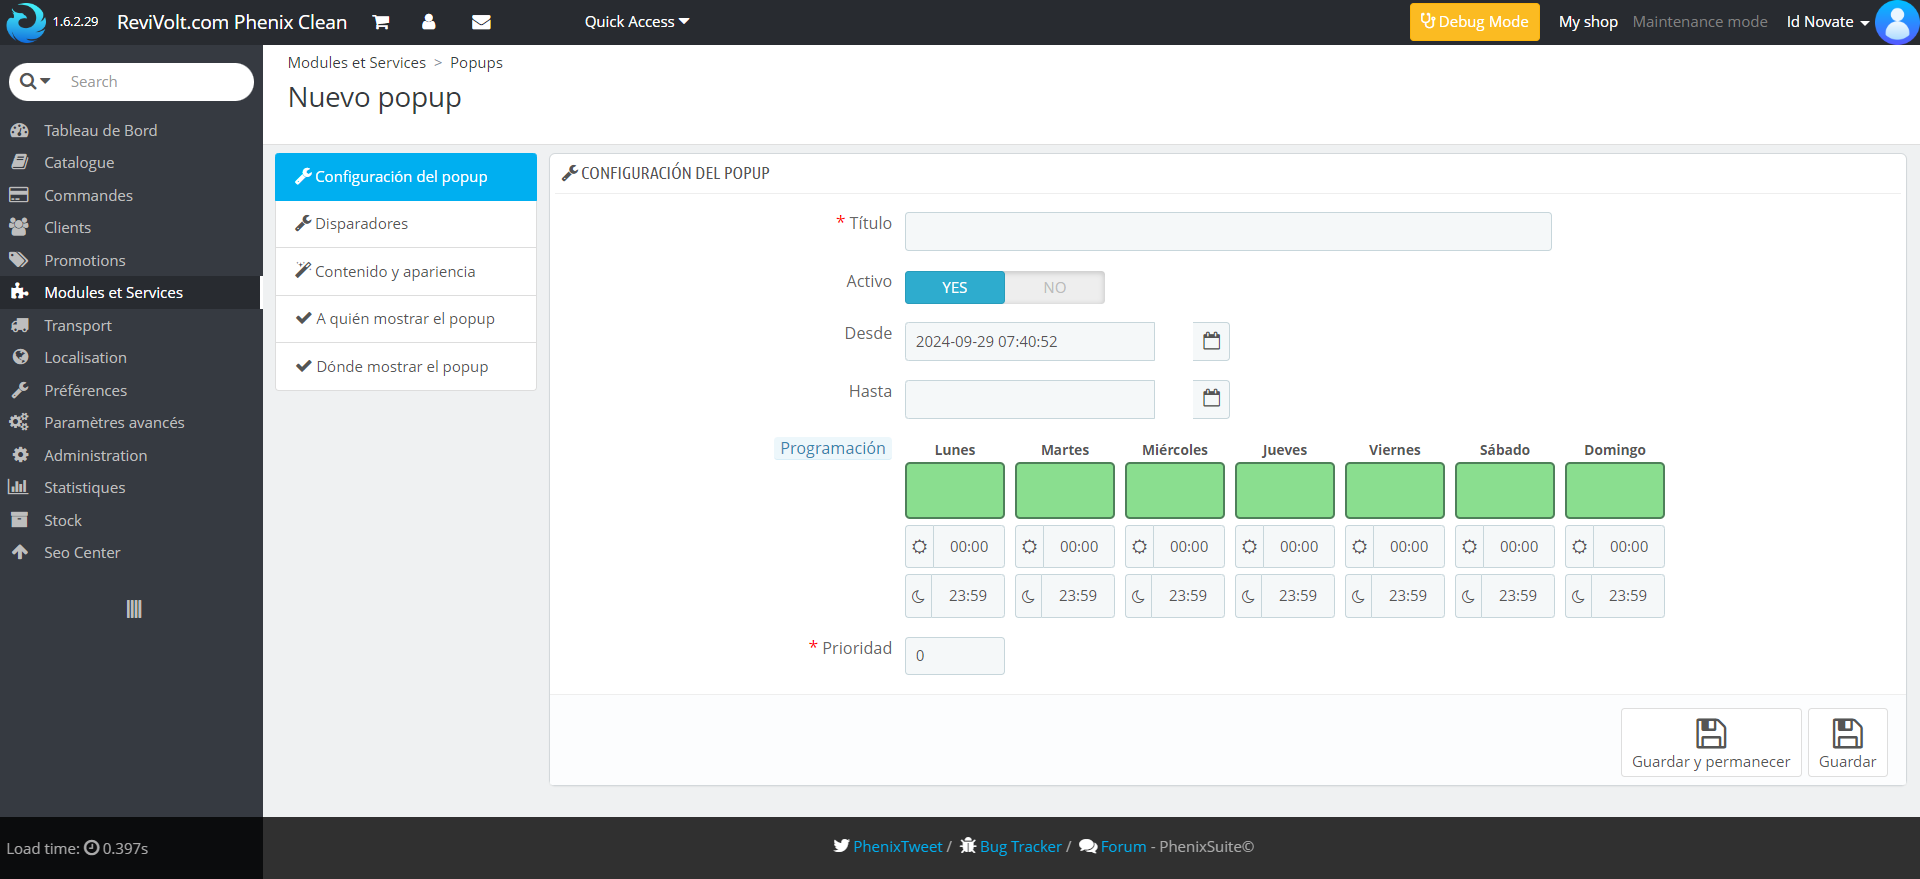Open the Hasta date calendar icon
Screen dimensions: 1920x879
point(1211,399)
